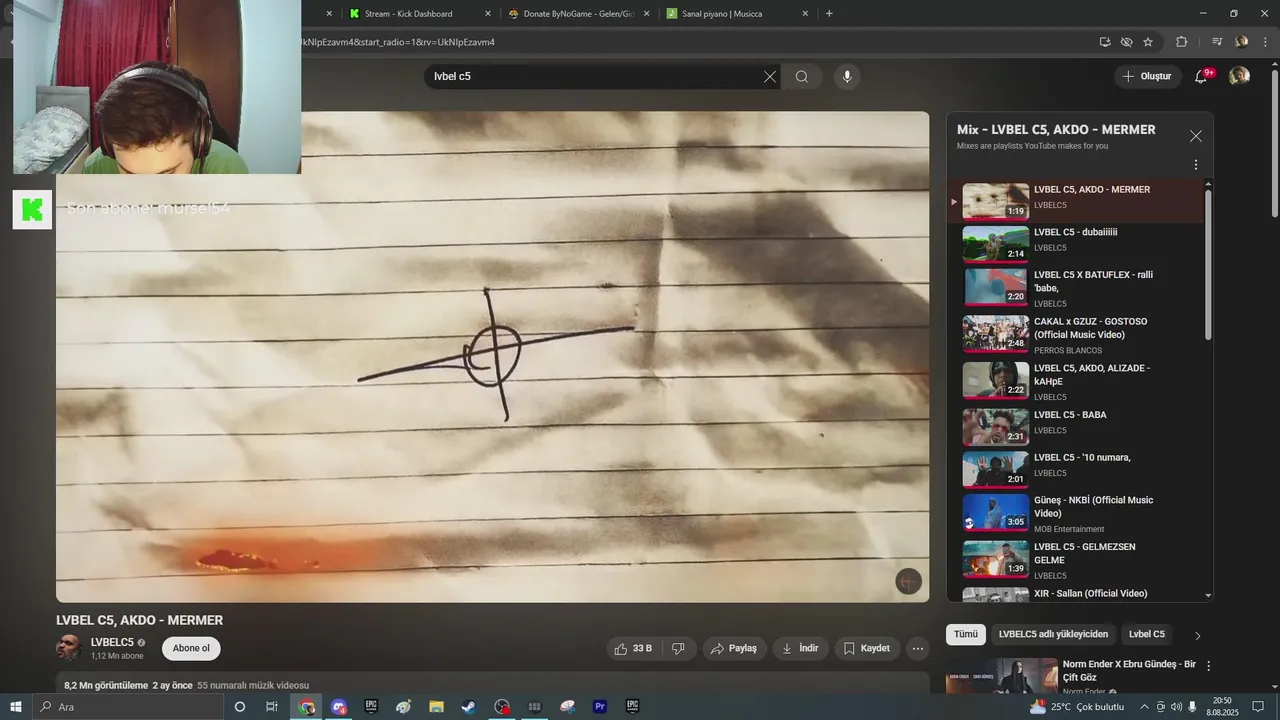Open Chrome extensions puzzle icon
This screenshot has height=720, width=1280.
[1182, 42]
